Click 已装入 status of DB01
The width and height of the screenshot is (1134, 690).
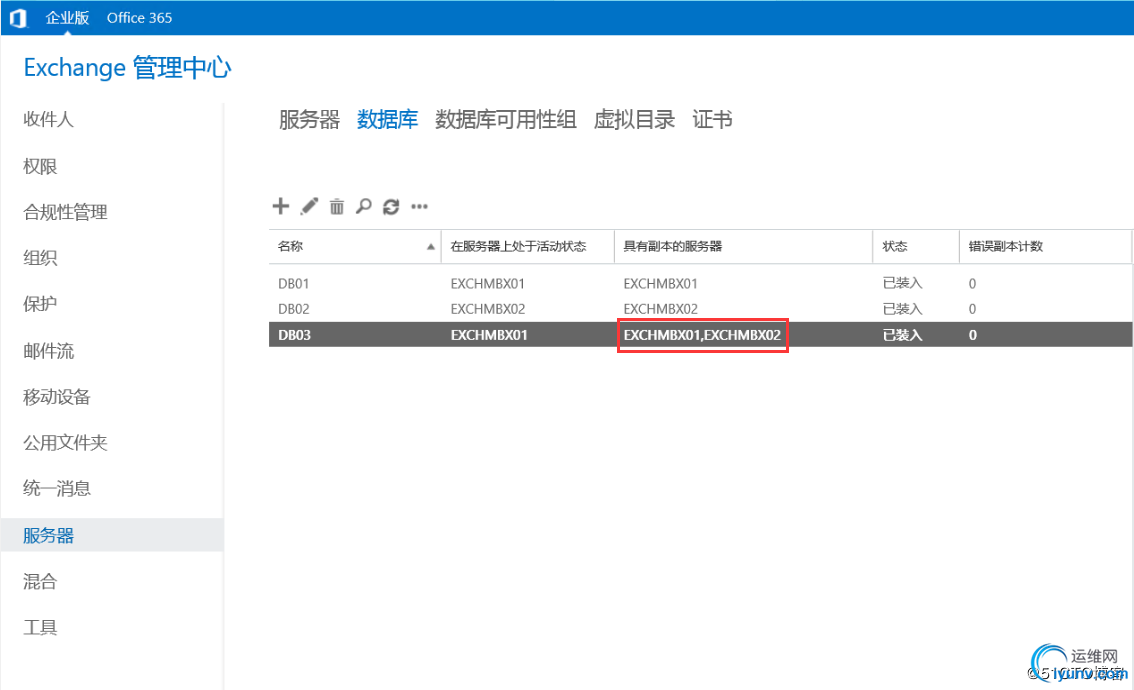(902, 283)
